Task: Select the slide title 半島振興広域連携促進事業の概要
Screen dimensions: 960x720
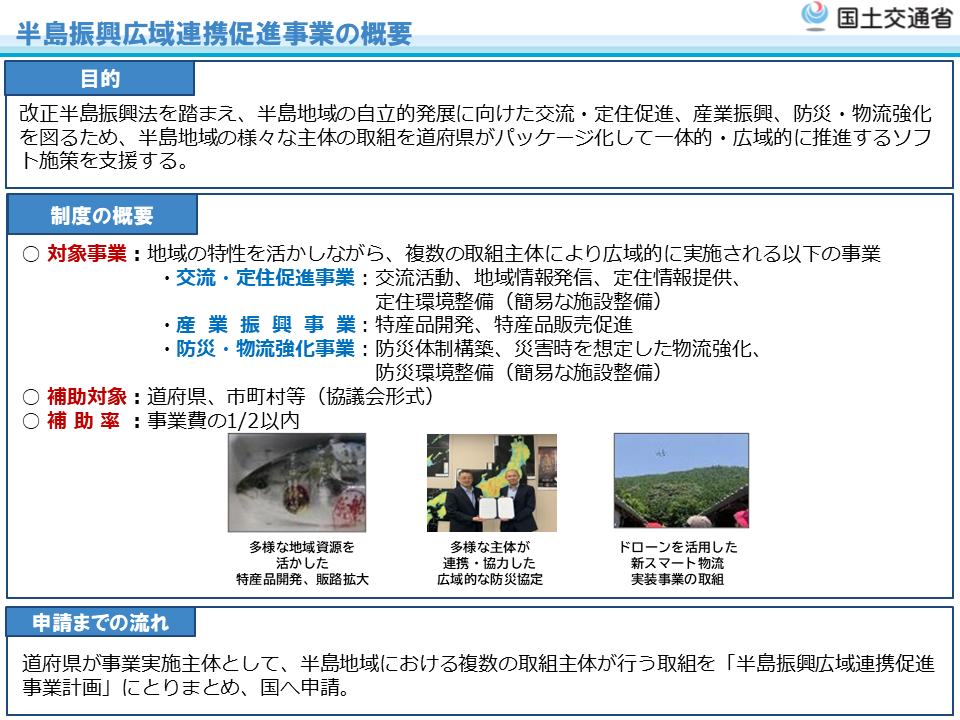Action: (214, 34)
